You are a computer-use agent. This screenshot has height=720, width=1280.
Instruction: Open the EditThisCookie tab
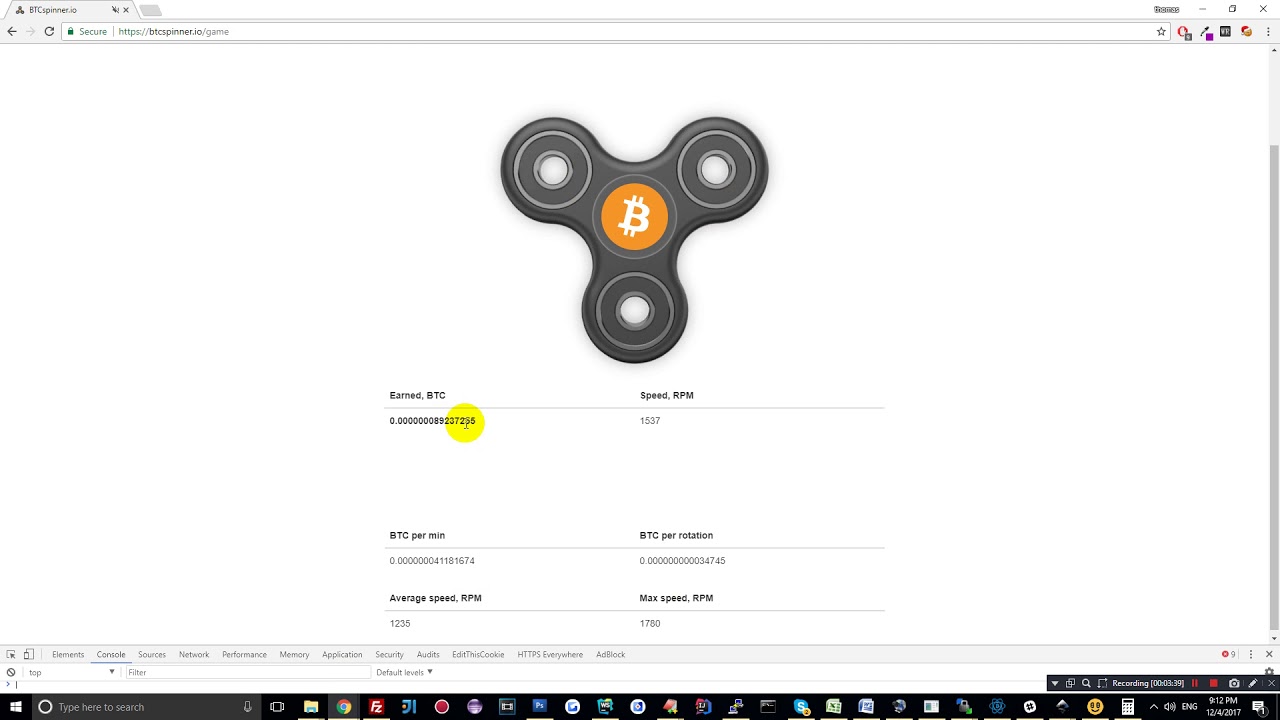click(478, 655)
